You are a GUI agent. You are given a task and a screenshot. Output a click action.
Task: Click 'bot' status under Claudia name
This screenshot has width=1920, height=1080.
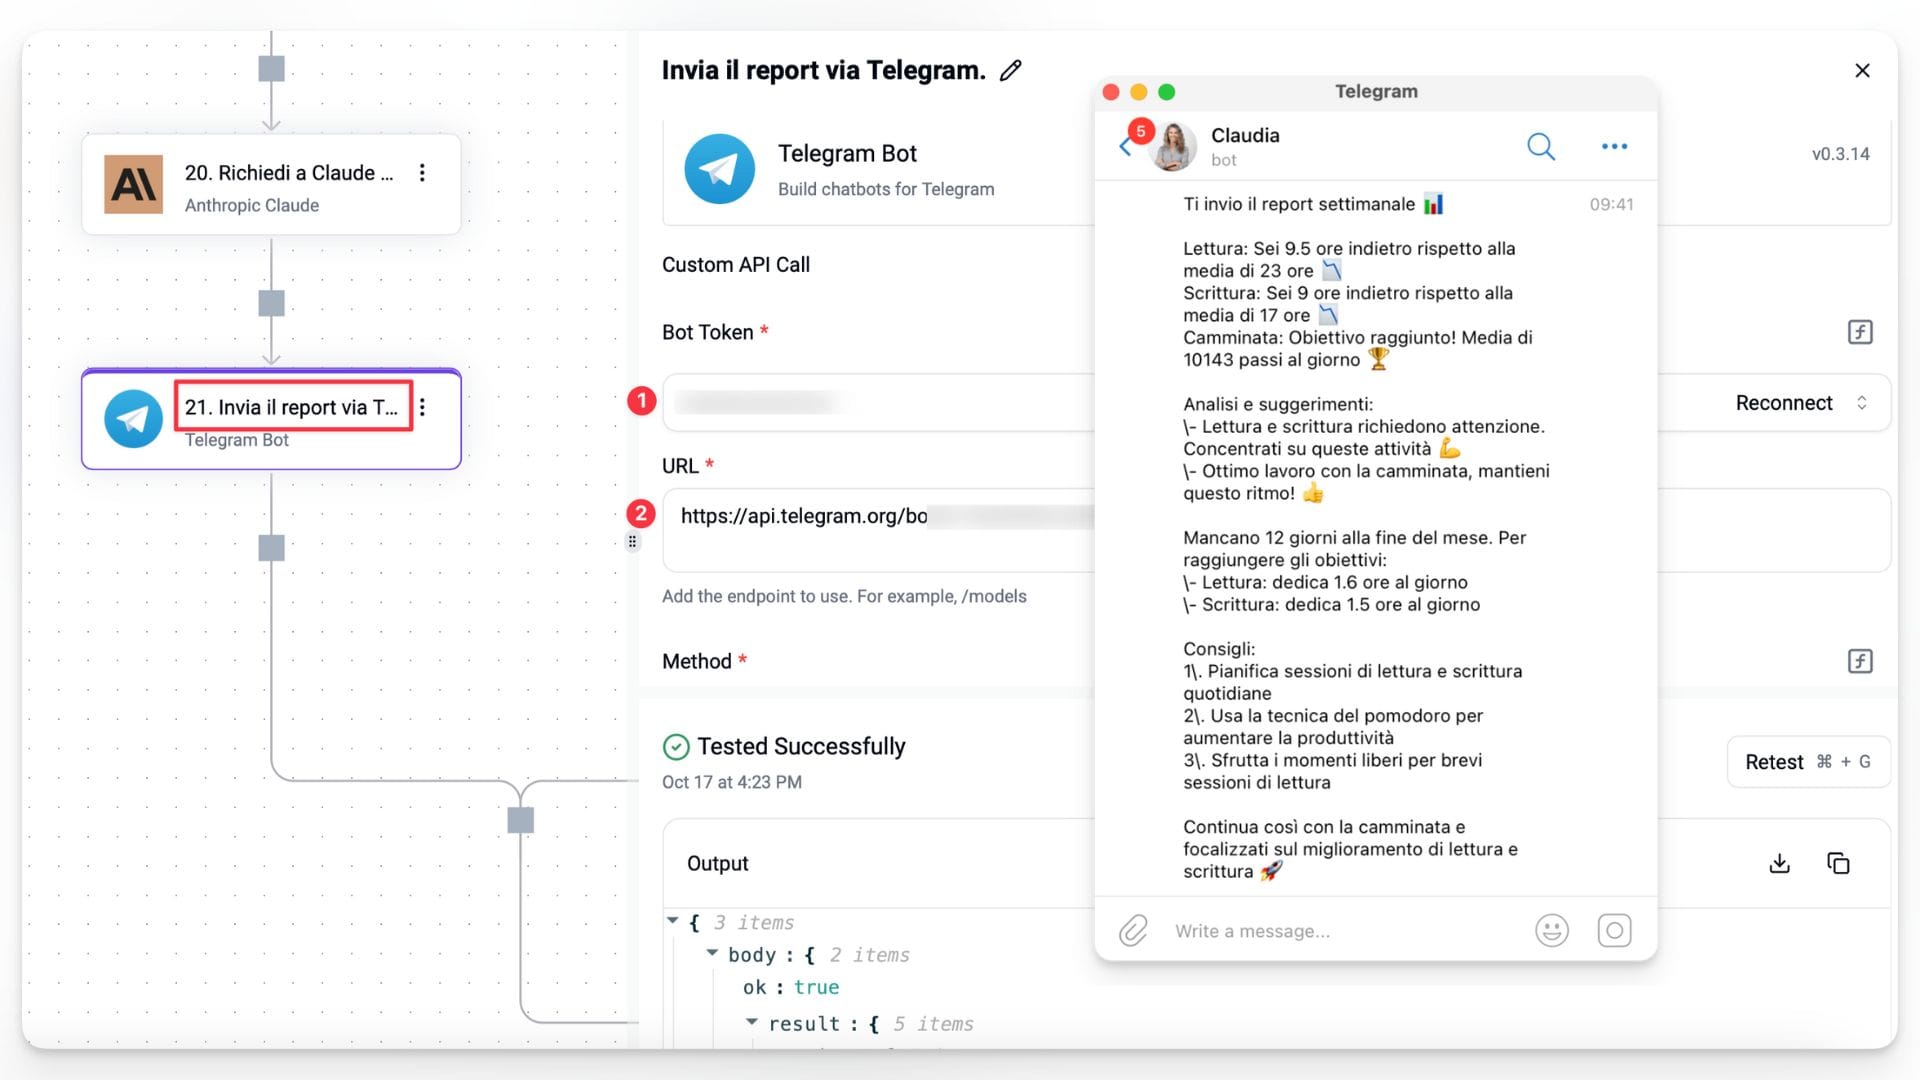1224,160
